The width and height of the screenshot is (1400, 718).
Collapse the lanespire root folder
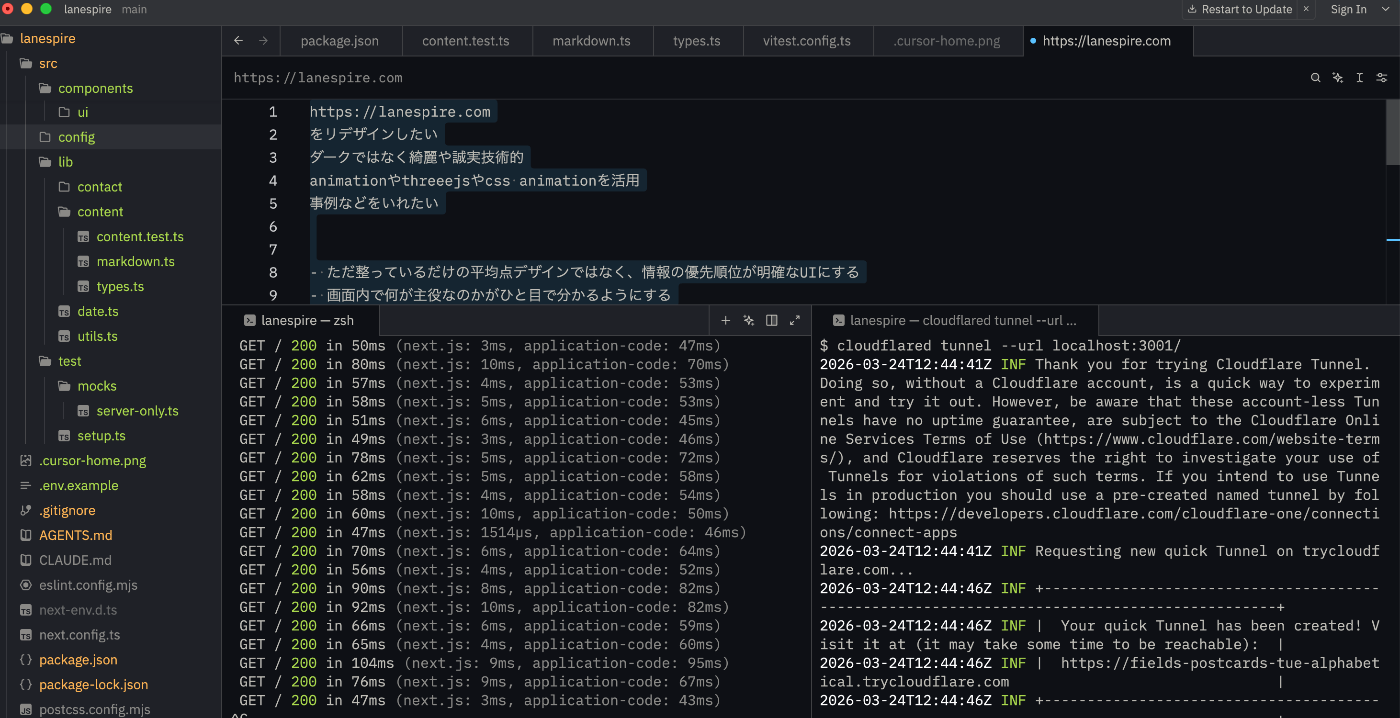7,39
